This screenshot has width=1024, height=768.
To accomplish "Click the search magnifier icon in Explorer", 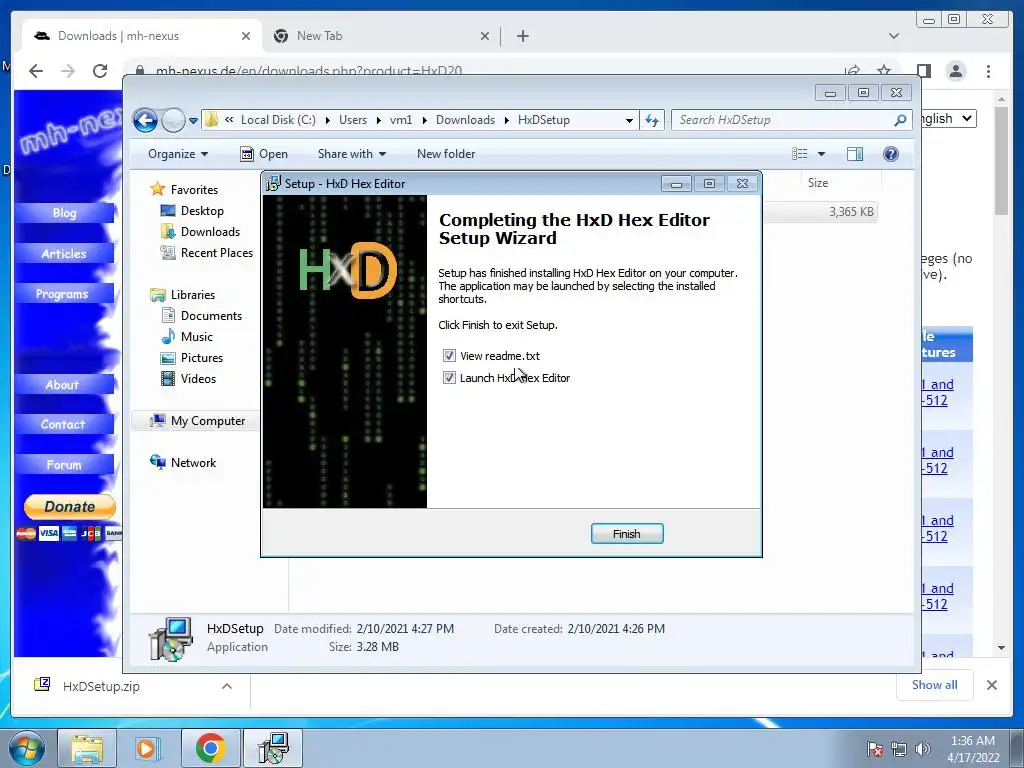I will tap(901, 120).
